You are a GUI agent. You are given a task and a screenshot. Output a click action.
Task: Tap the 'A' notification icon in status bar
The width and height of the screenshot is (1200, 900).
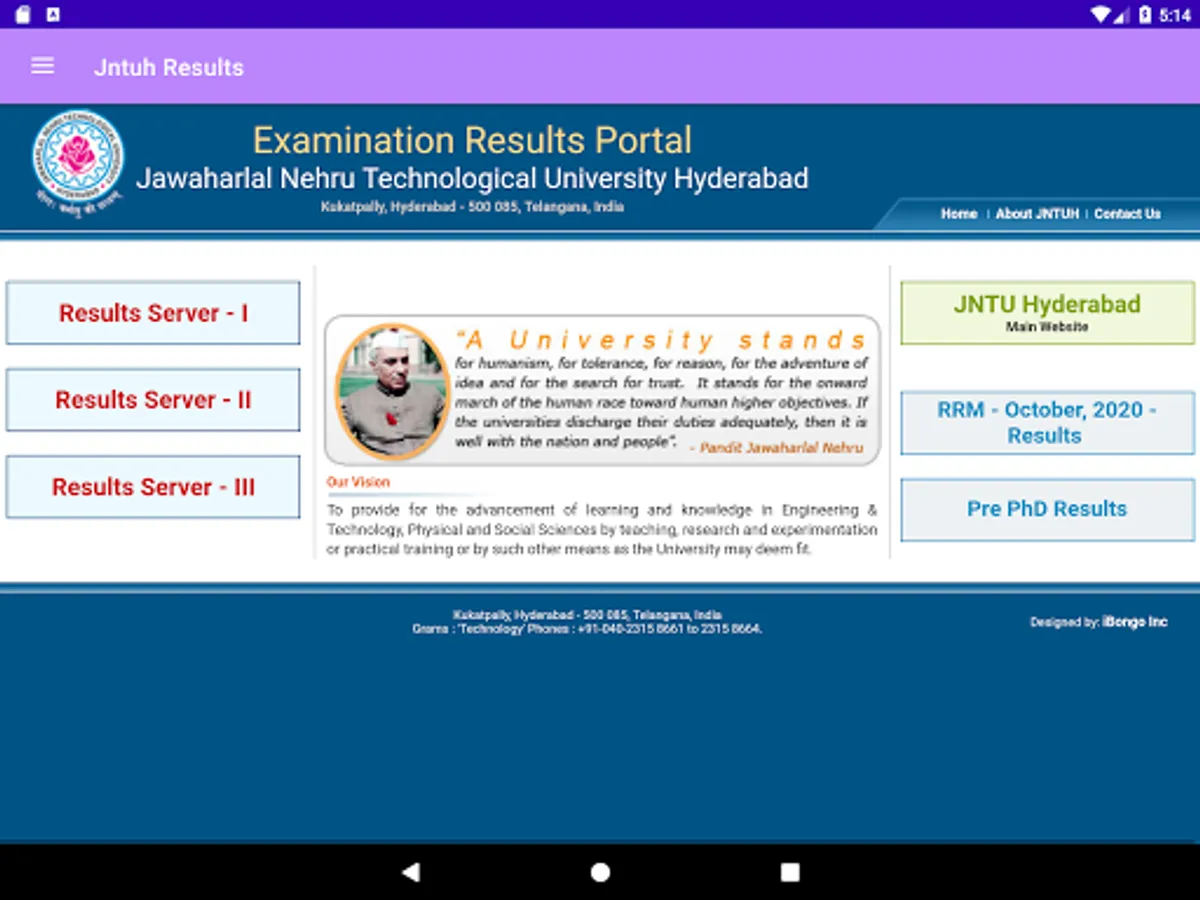pos(54,15)
